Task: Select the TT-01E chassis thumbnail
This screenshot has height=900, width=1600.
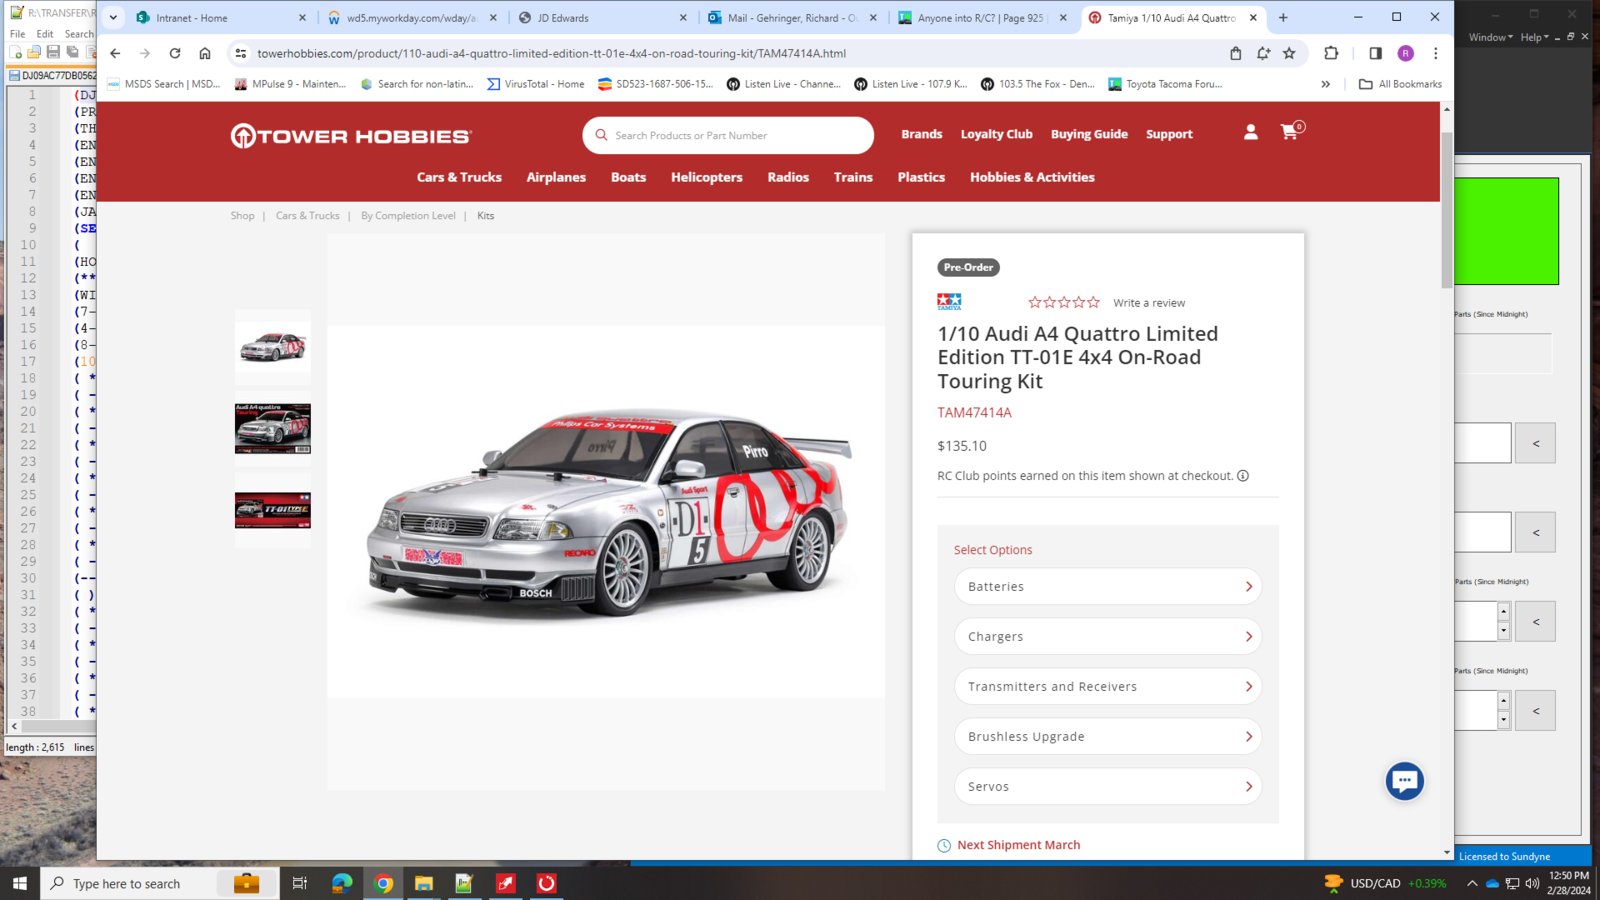Action: [273, 510]
